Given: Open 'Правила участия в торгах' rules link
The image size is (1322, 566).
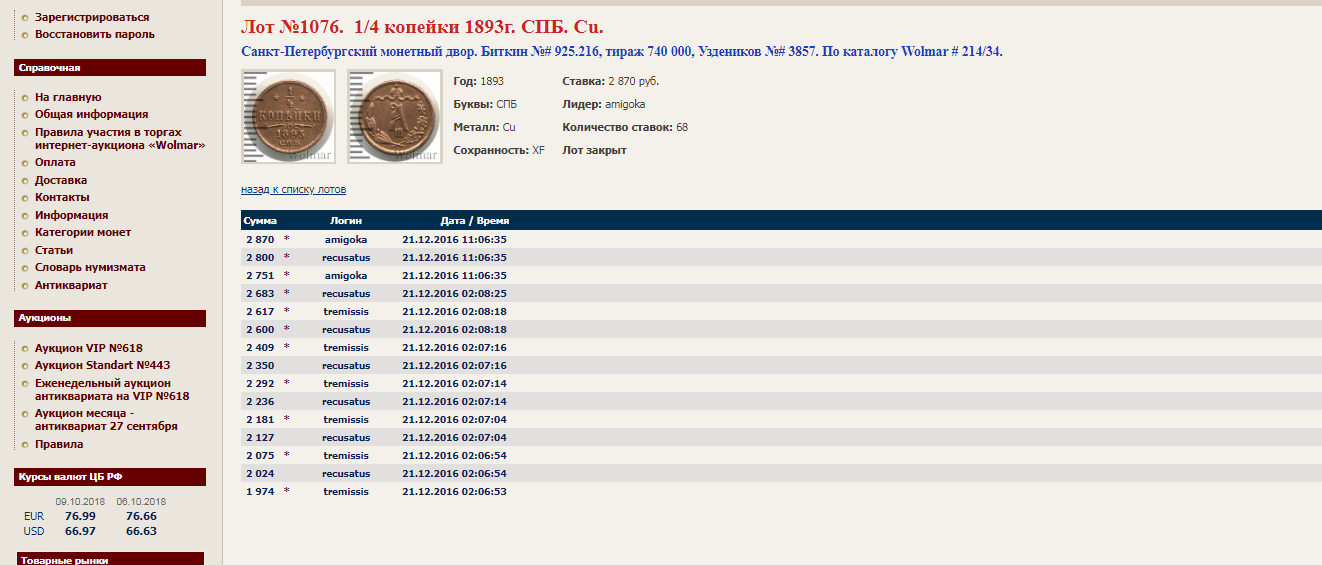Looking at the screenshot, I should tap(108, 132).
